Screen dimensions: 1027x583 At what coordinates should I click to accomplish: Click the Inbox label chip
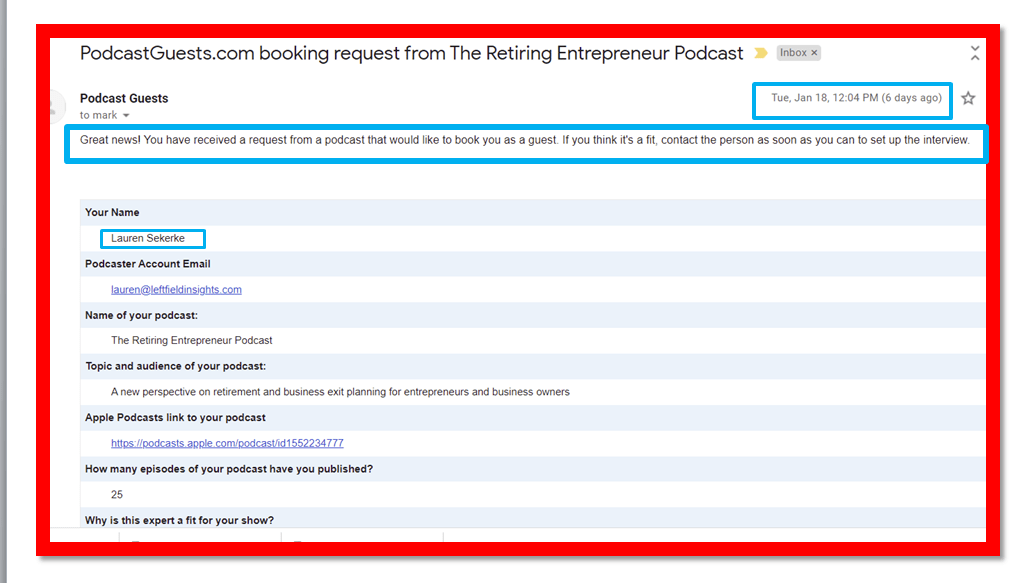pyautogui.click(x=793, y=53)
